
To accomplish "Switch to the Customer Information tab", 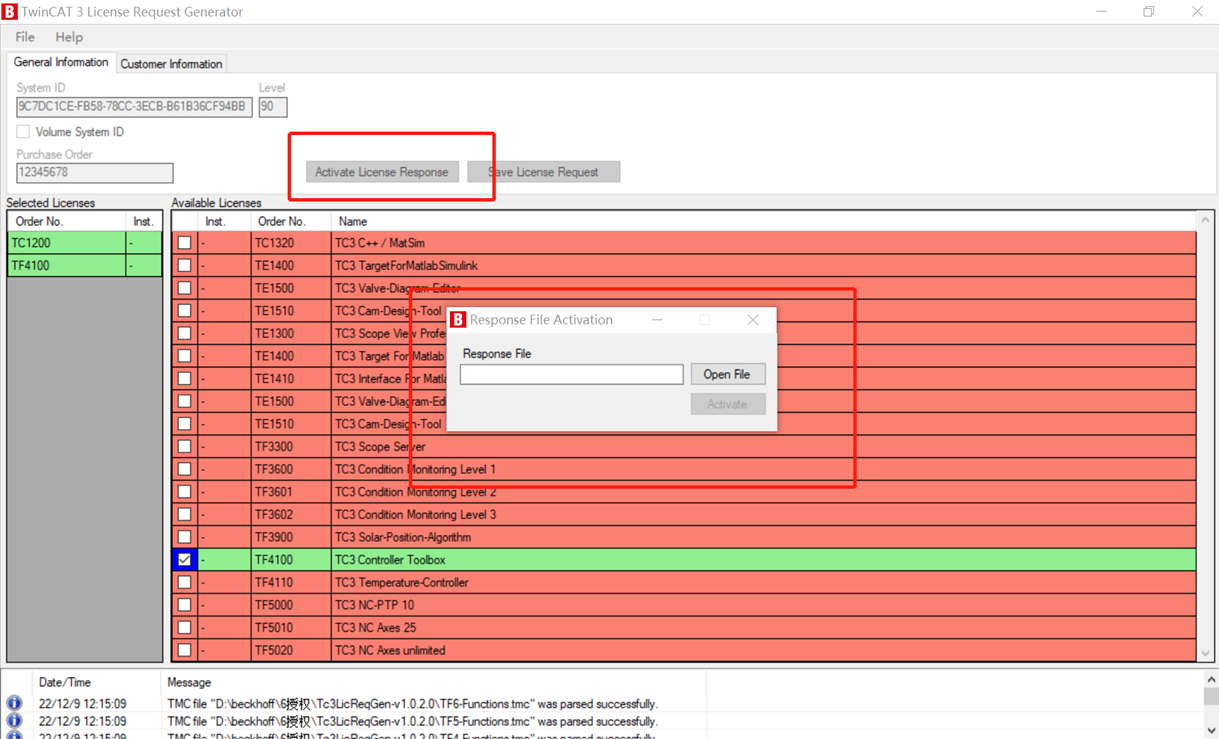I will [171, 64].
